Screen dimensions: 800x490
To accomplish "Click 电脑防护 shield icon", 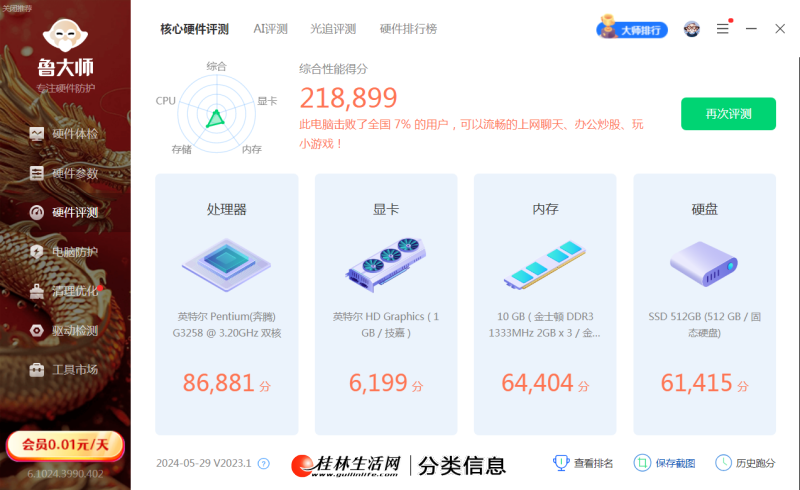I will (x=37, y=252).
